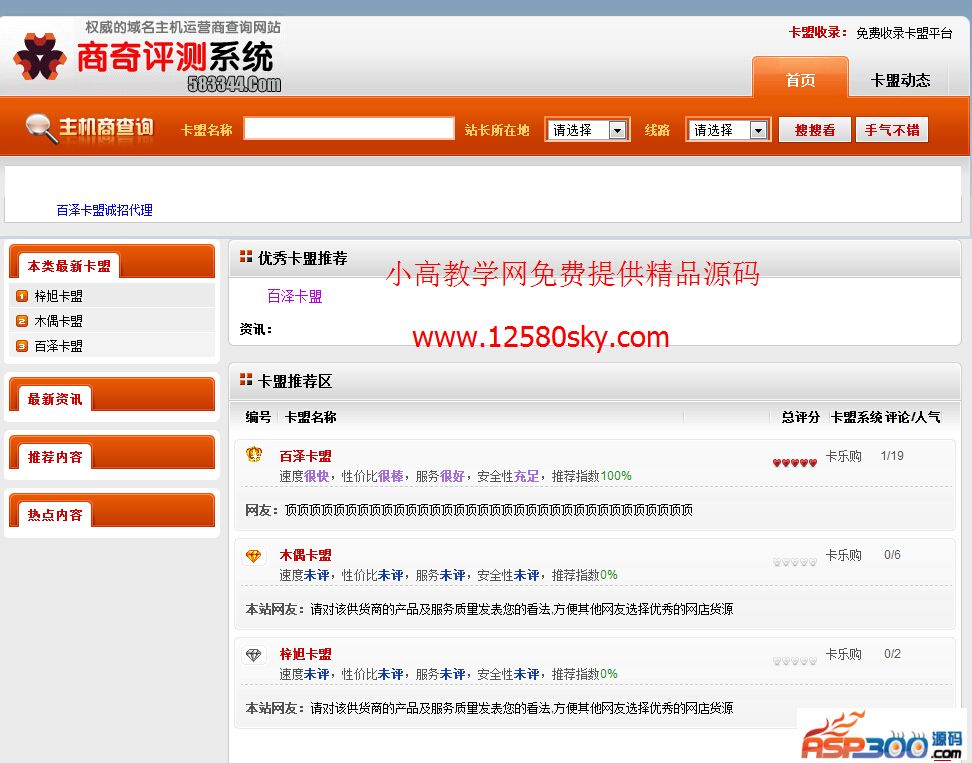This screenshot has width=972, height=763.
Task: Select the 本类最新卡盟 sidebar tab
Action: click(x=69, y=267)
